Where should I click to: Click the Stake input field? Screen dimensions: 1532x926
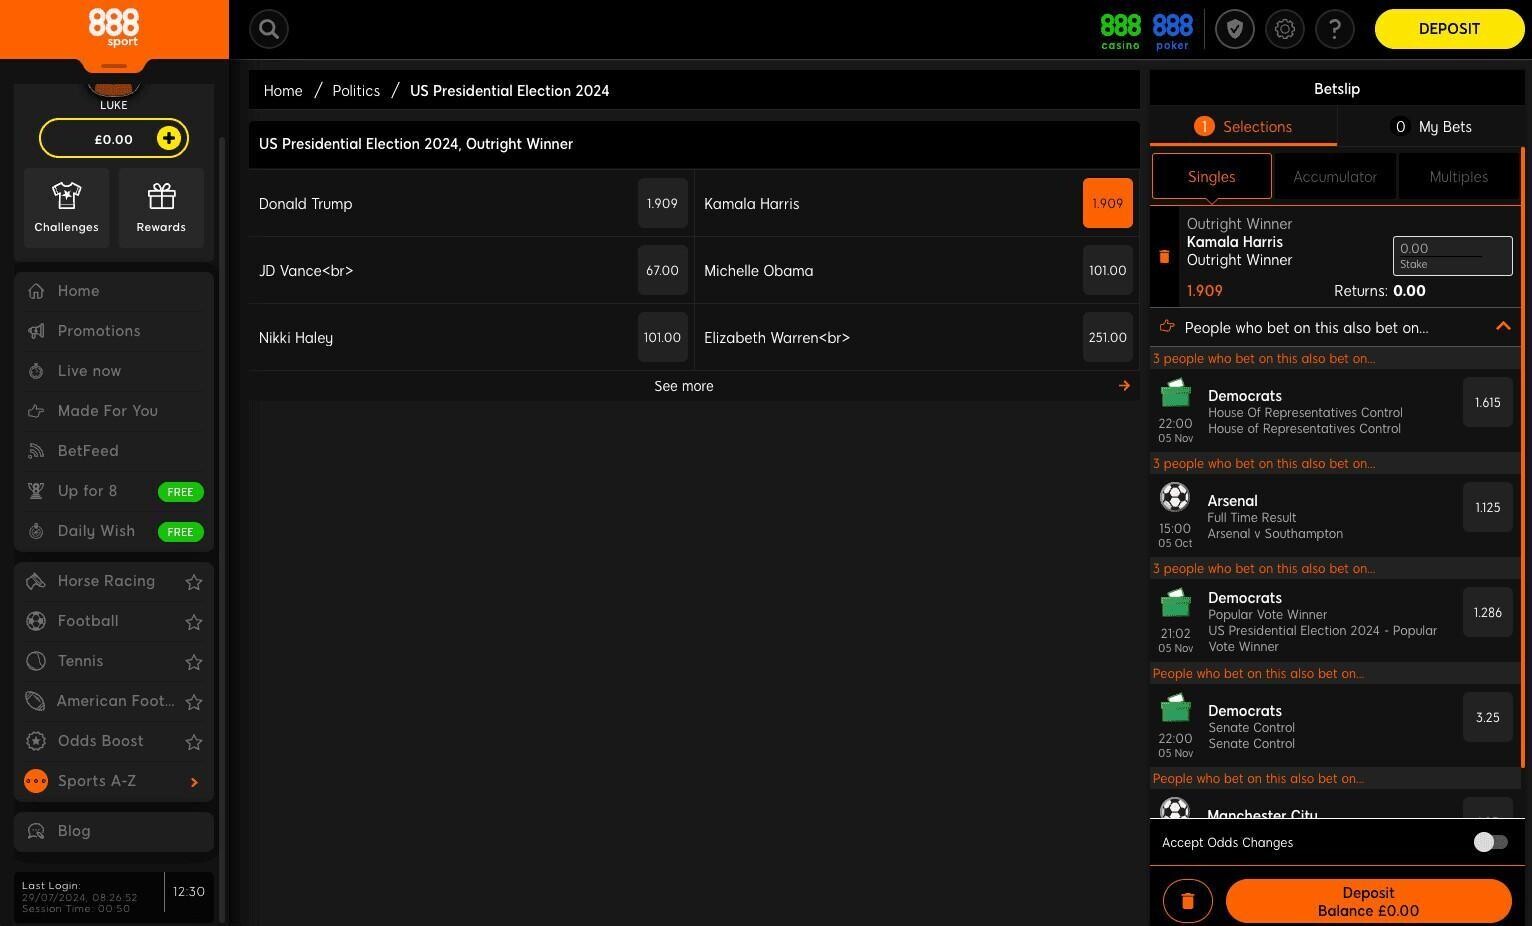click(1452, 255)
